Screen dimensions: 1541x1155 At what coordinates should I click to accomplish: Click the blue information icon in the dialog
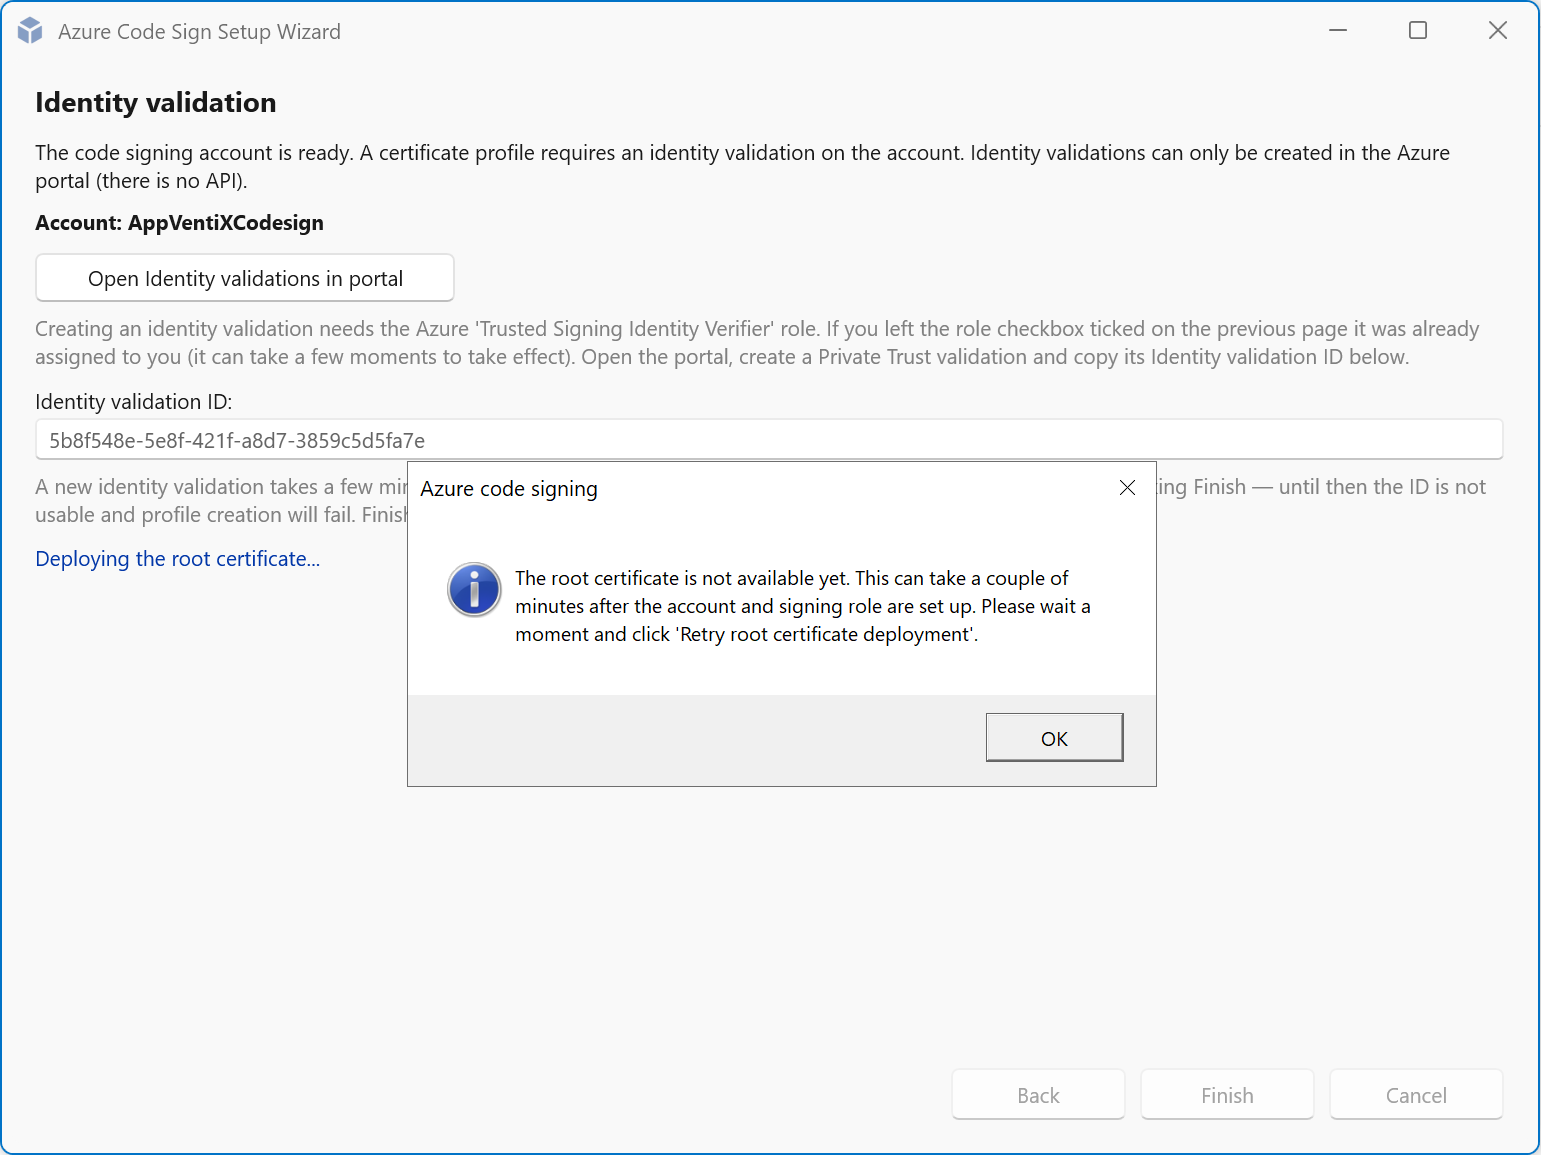pos(474,589)
